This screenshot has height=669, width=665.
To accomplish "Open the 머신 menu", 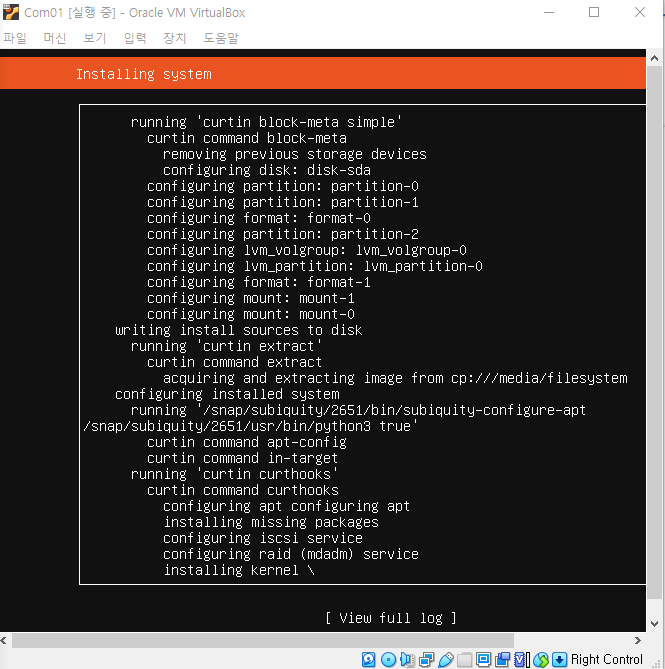I will 55,38.
